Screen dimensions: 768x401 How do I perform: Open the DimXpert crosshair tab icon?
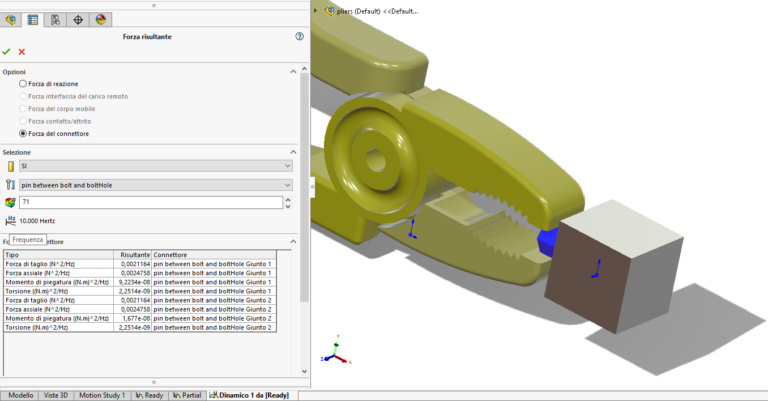[x=78, y=19]
